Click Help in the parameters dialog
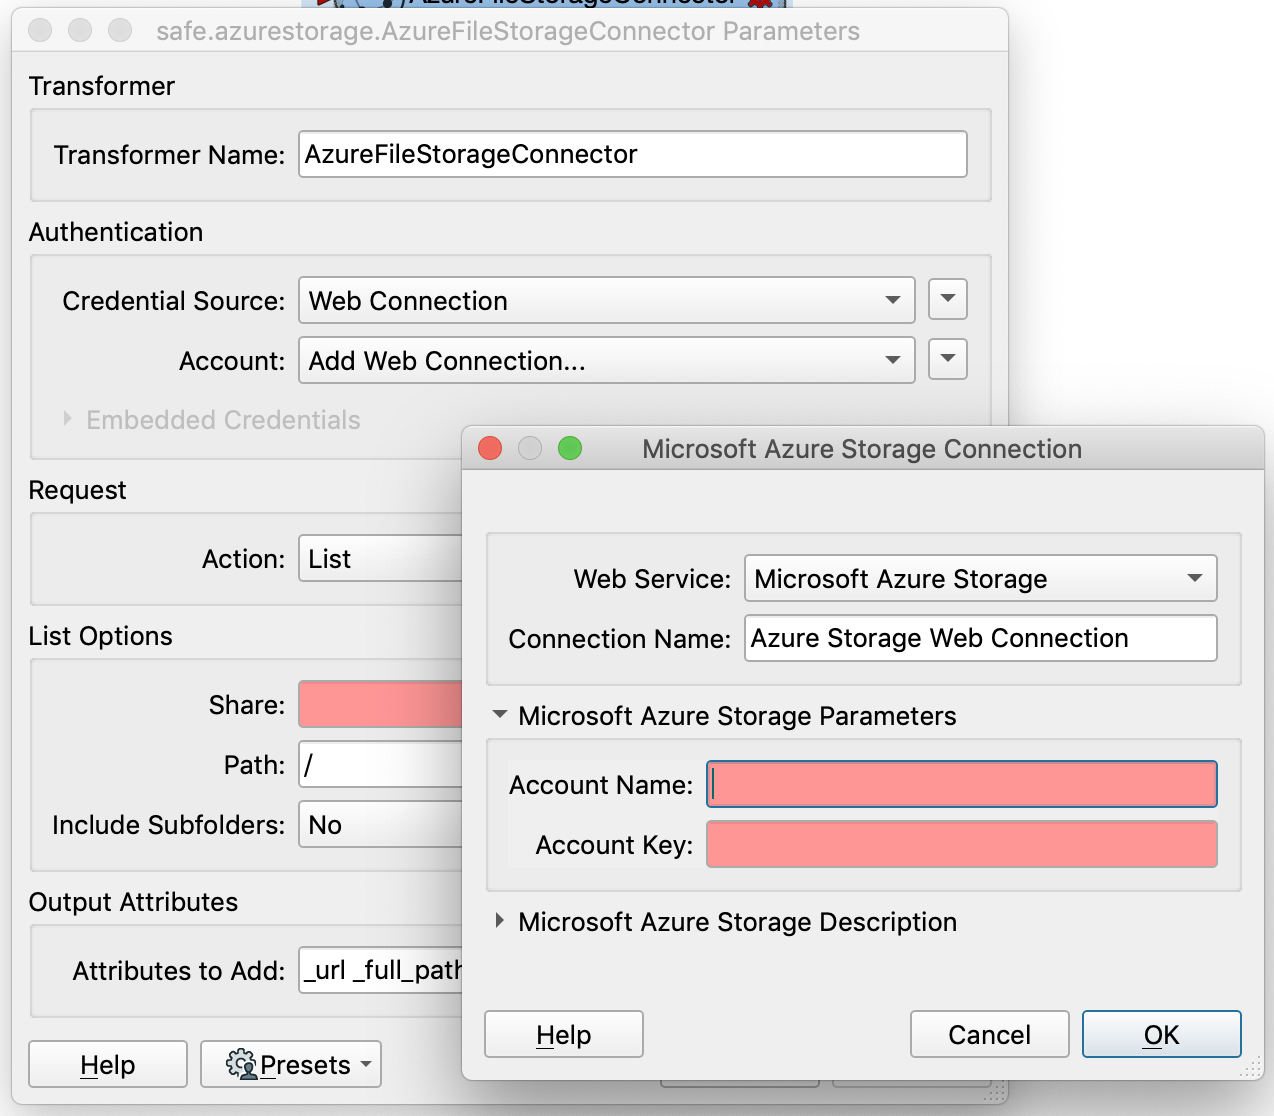 (107, 1064)
